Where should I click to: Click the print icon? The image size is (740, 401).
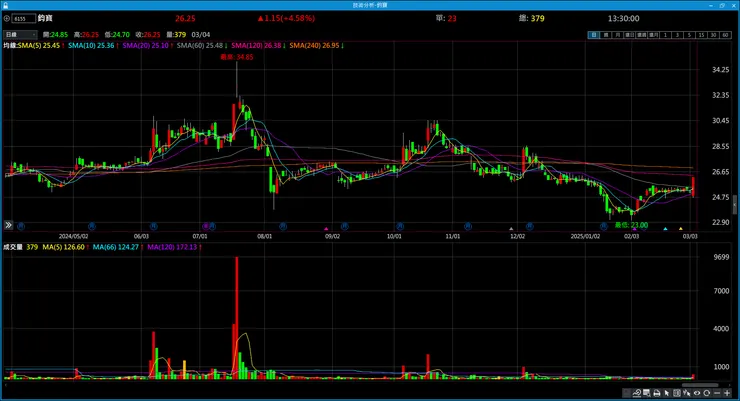pos(656,393)
